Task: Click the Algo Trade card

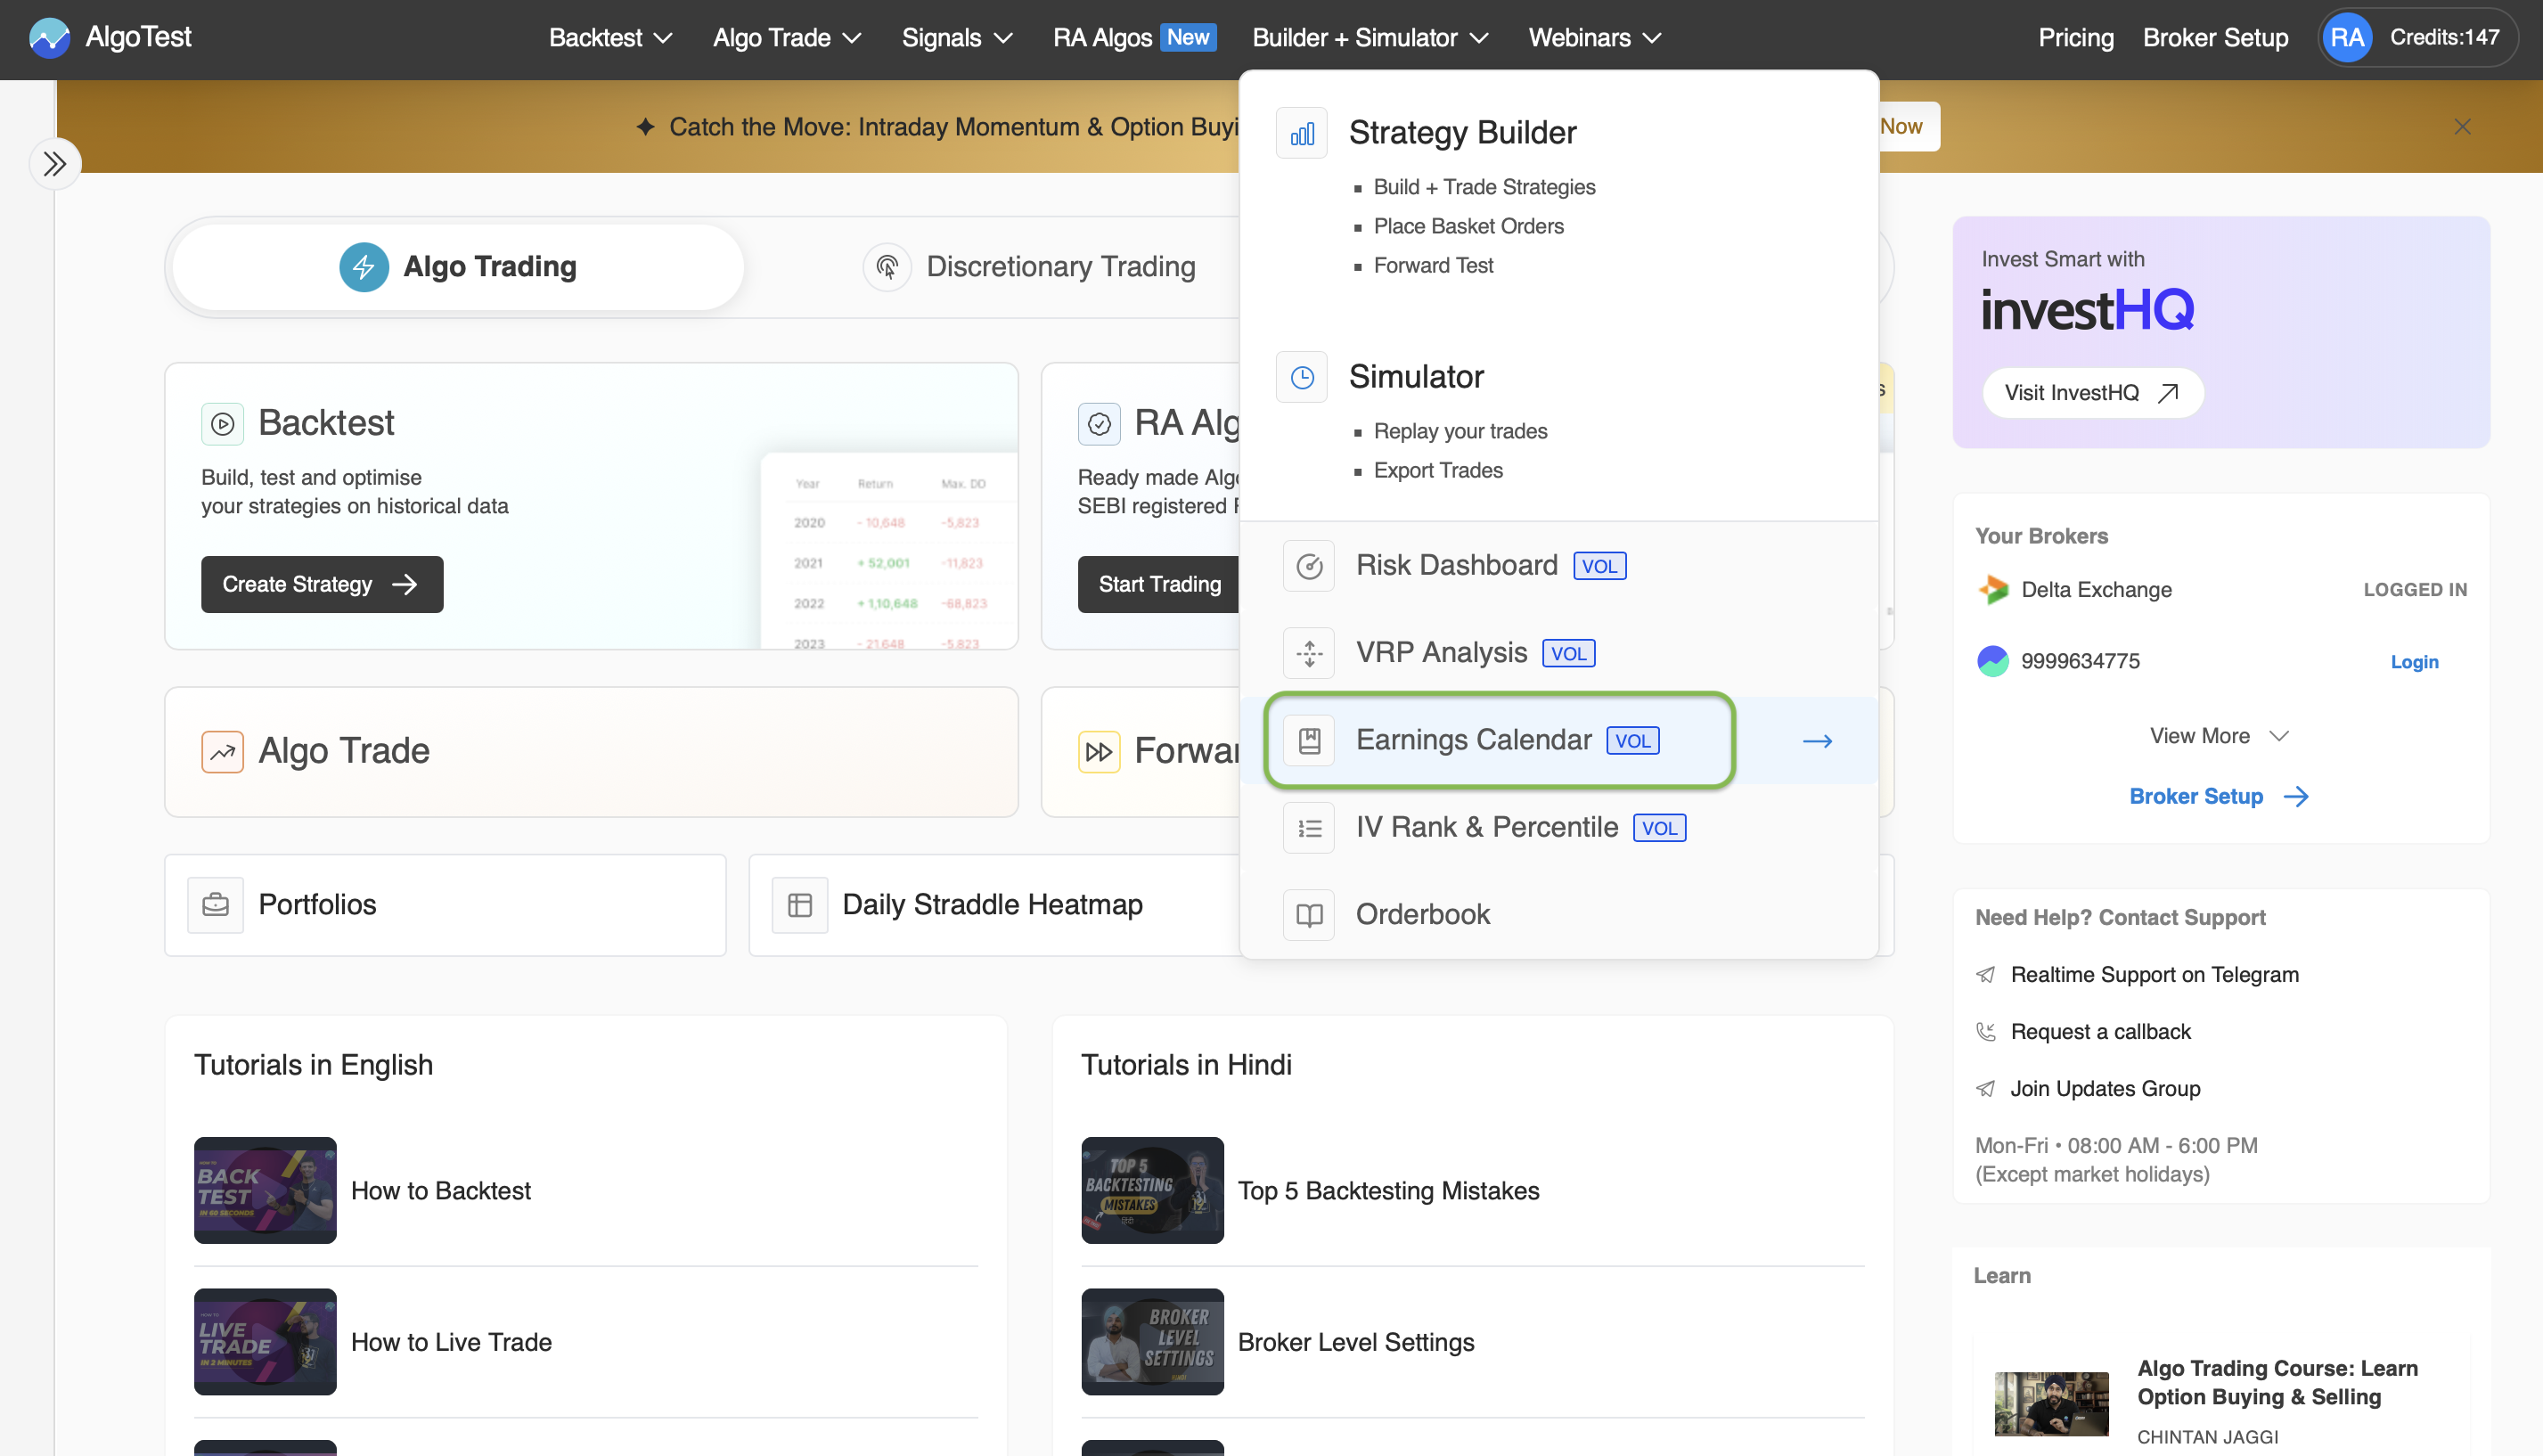Action: click(x=591, y=752)
